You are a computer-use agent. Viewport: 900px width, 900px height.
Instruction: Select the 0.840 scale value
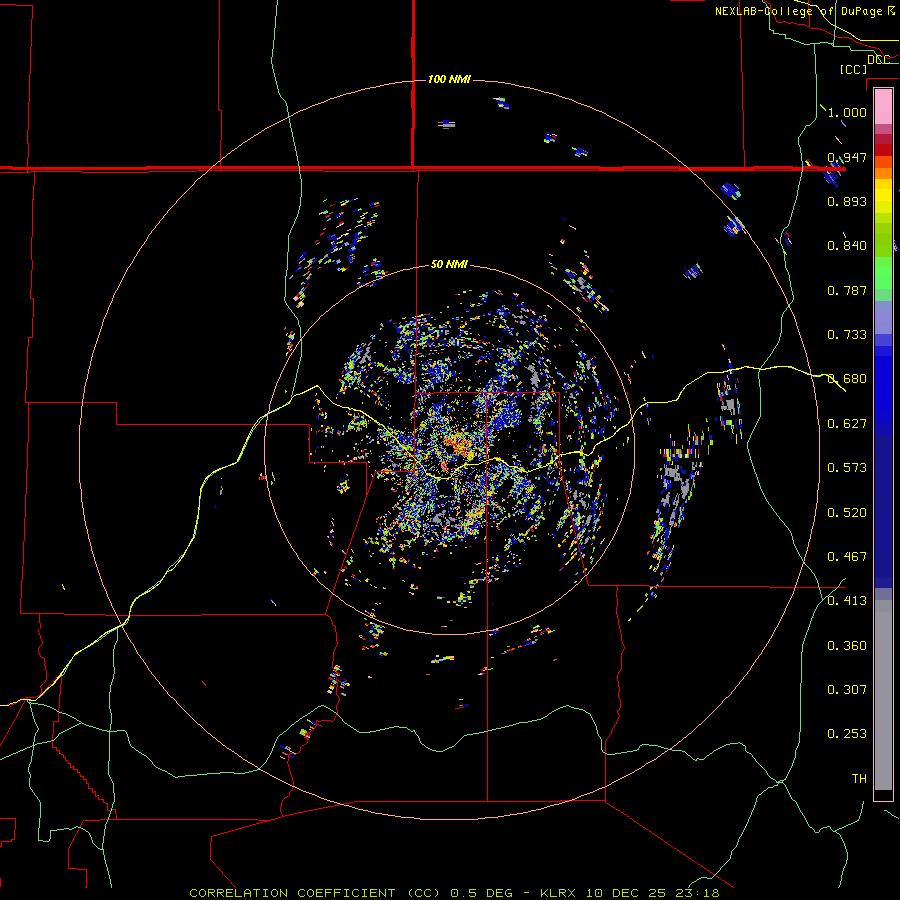847,246
